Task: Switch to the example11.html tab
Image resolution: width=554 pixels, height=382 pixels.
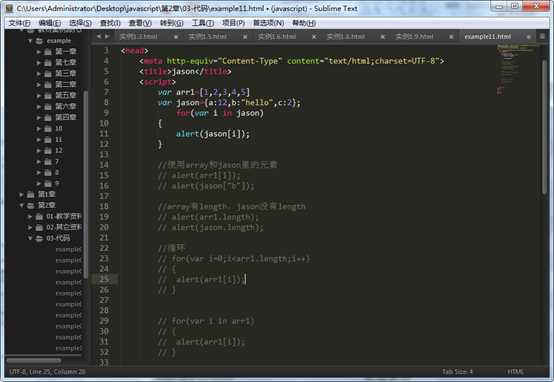Action: (x=488, y=36)
